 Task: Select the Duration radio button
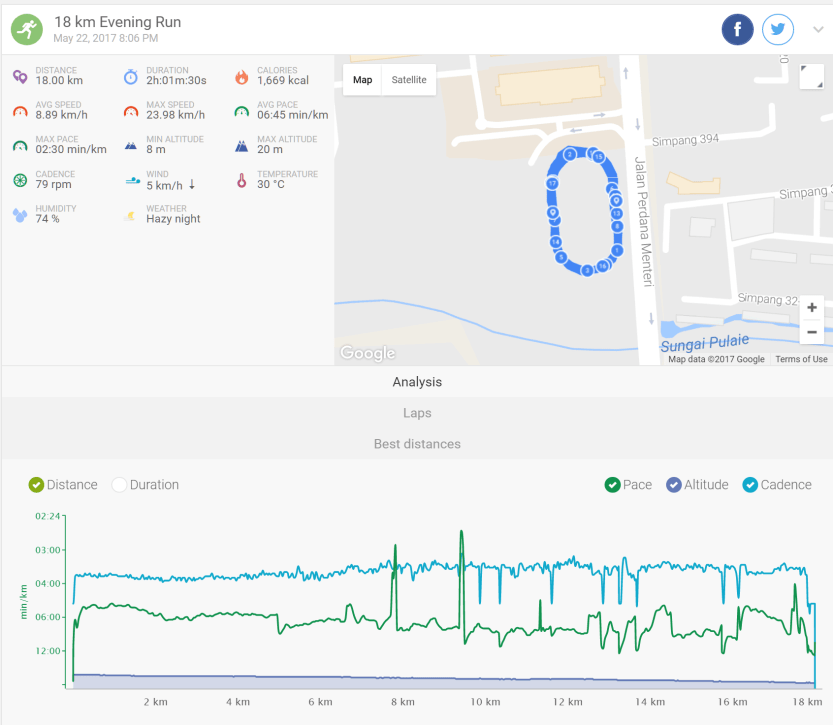coord(119,484)
